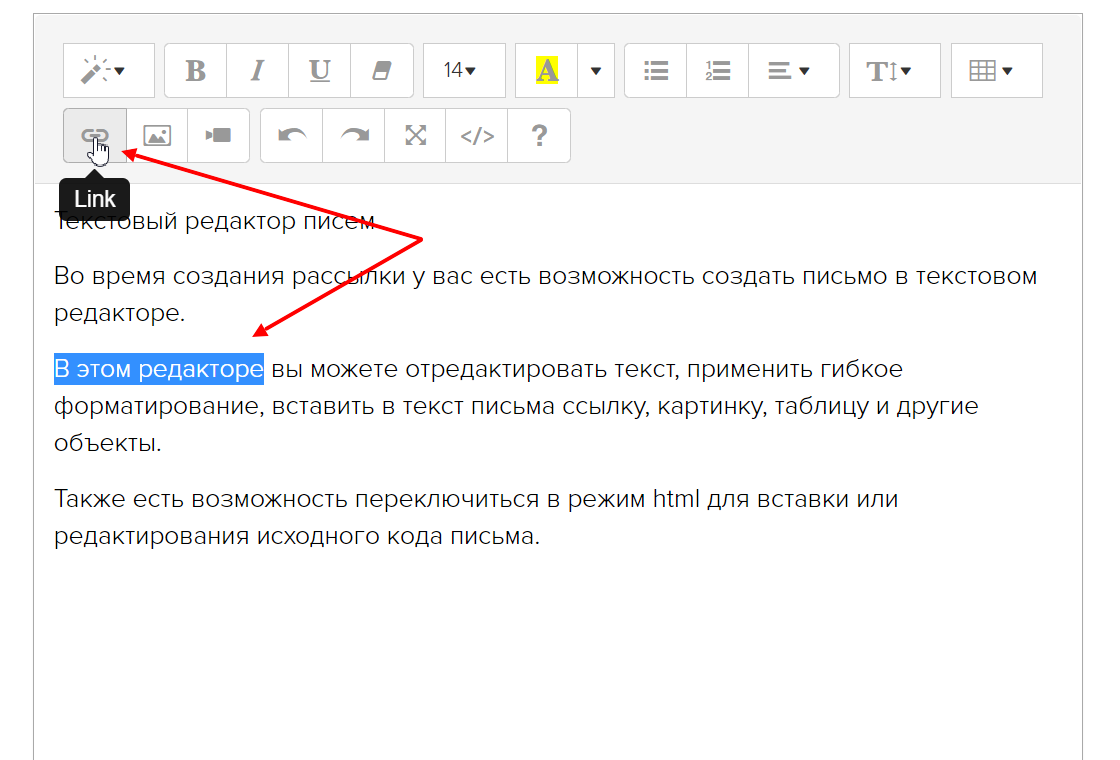Toggle fullscreen editor mode
1120x760 pixels.
(415, 136)
